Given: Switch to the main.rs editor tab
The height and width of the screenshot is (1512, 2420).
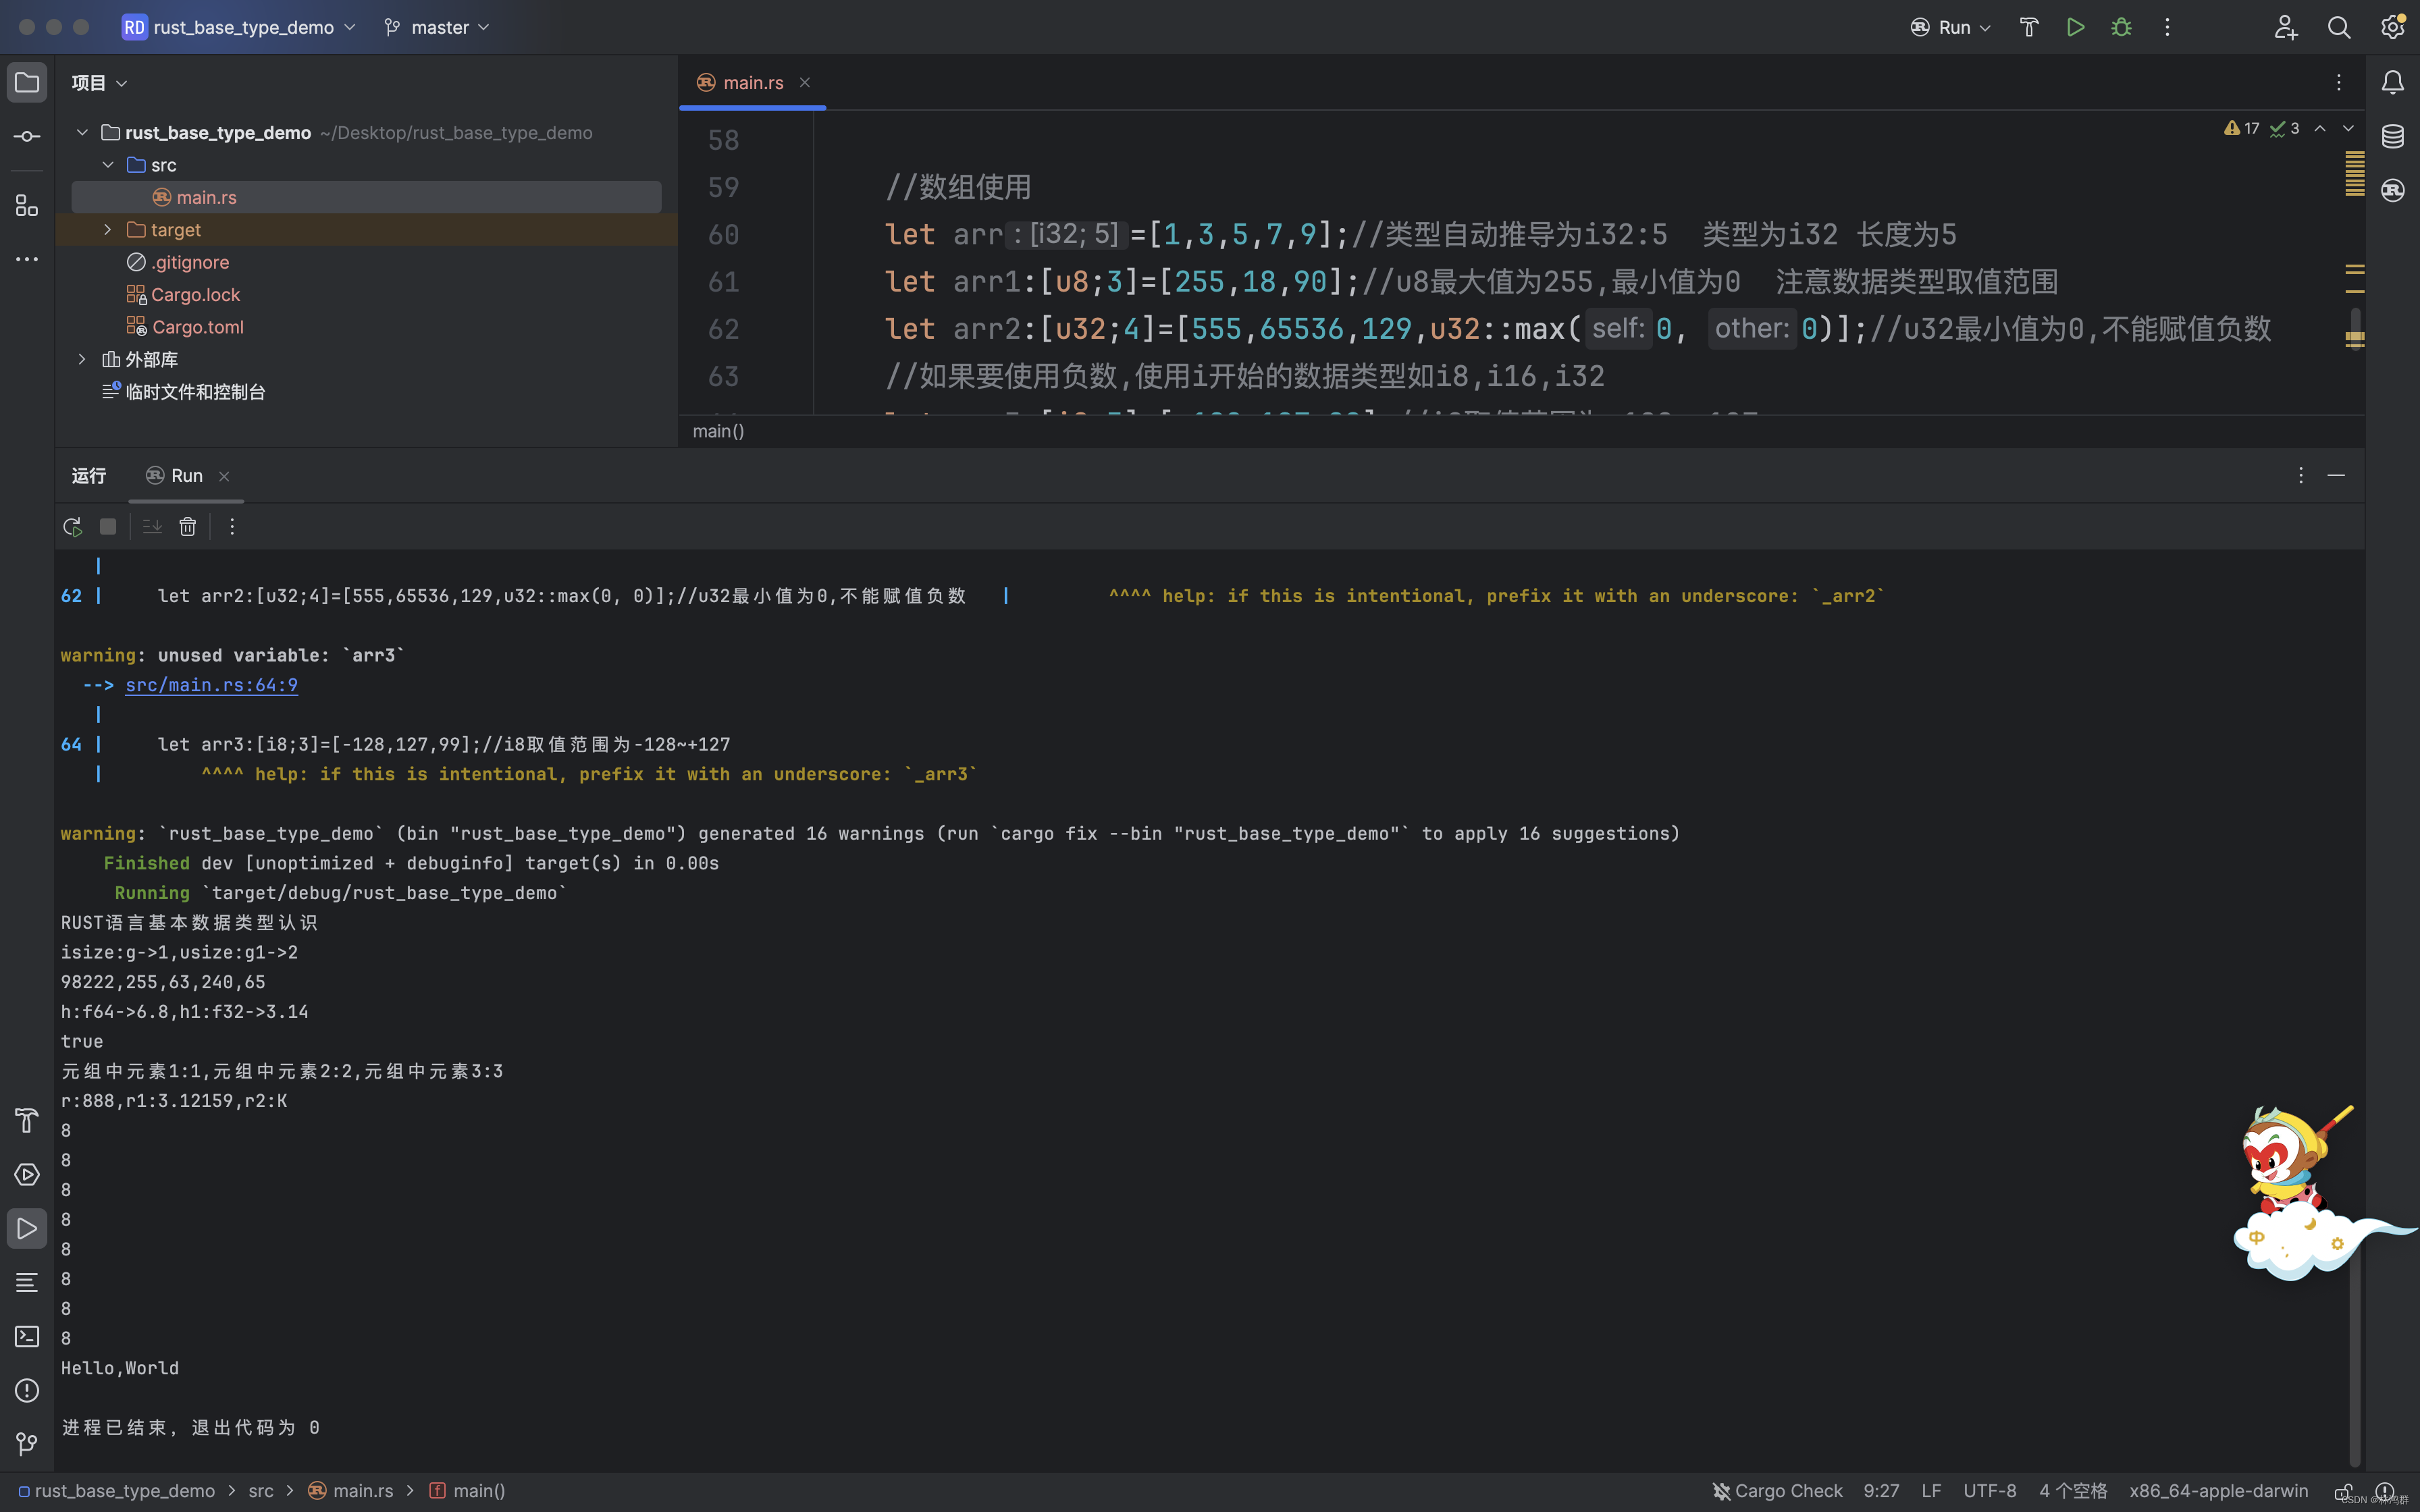Looking at the screenshot, I should (752, 82).
